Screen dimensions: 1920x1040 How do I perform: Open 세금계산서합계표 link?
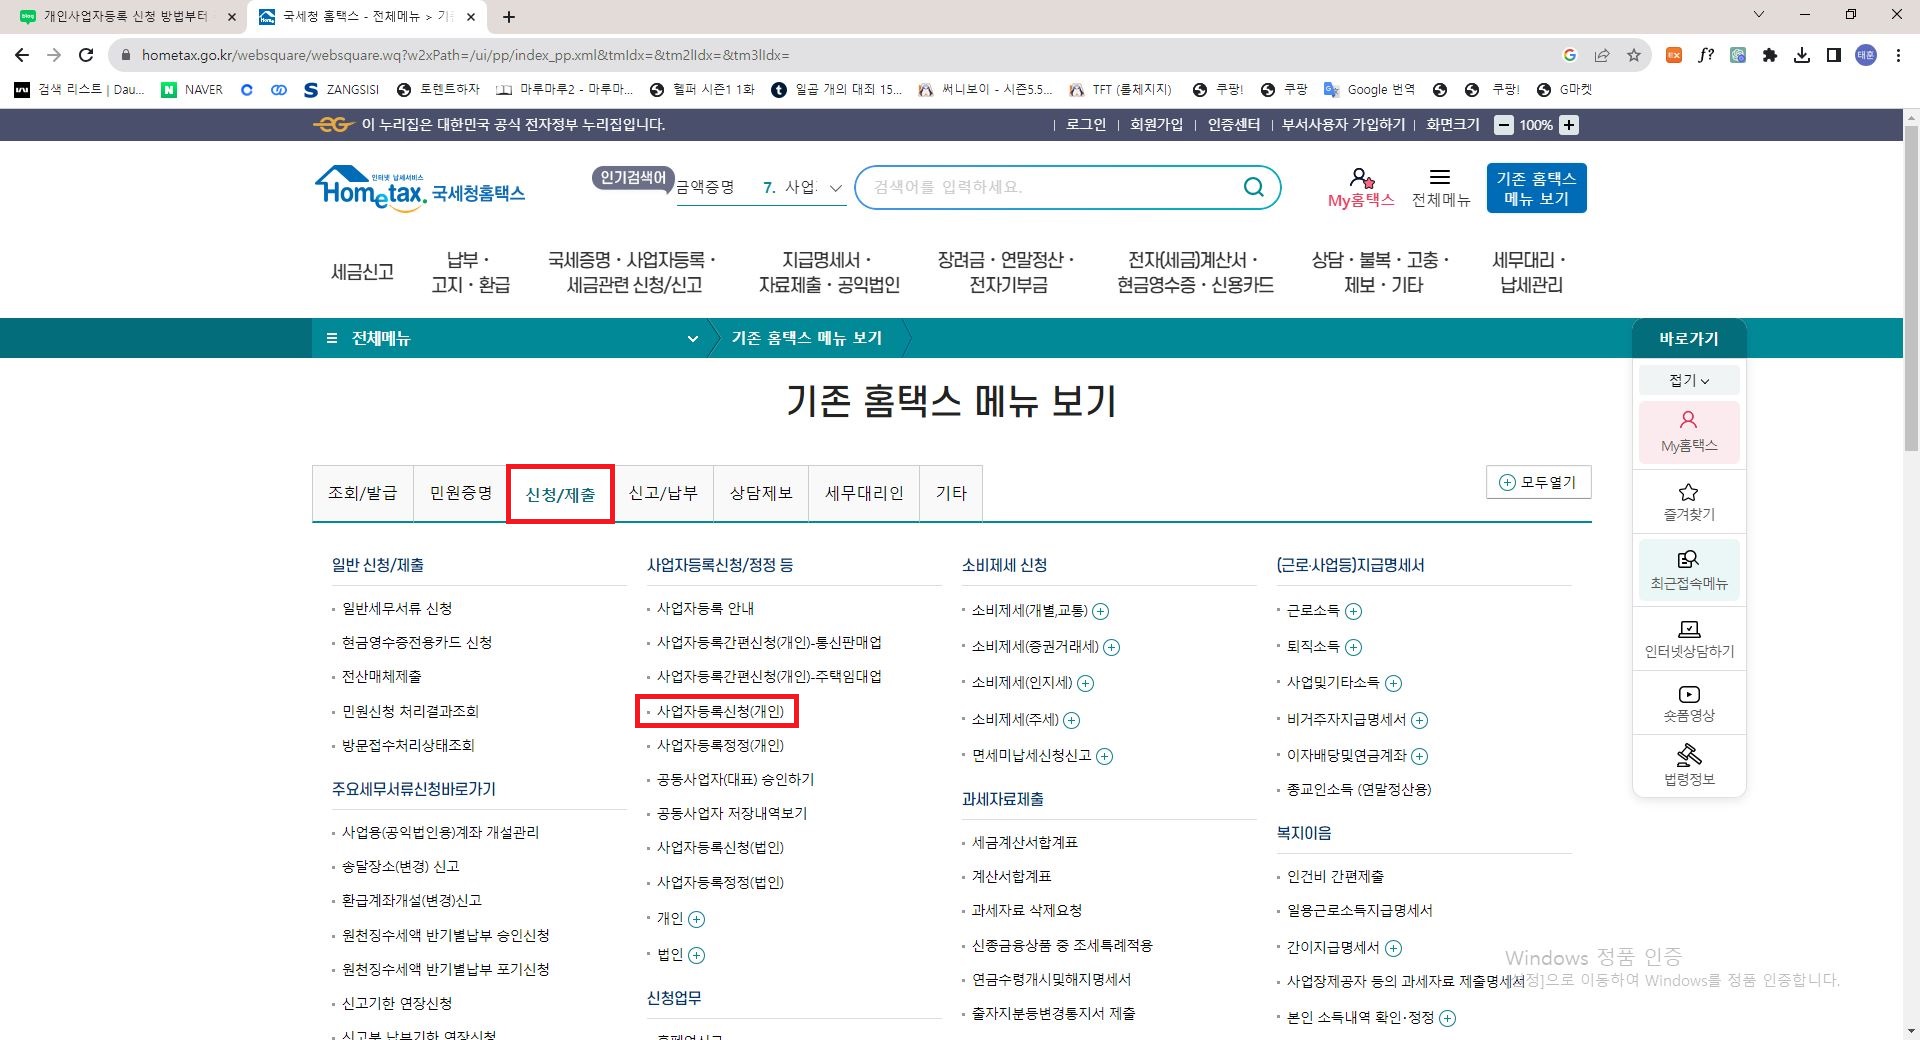1025,842
